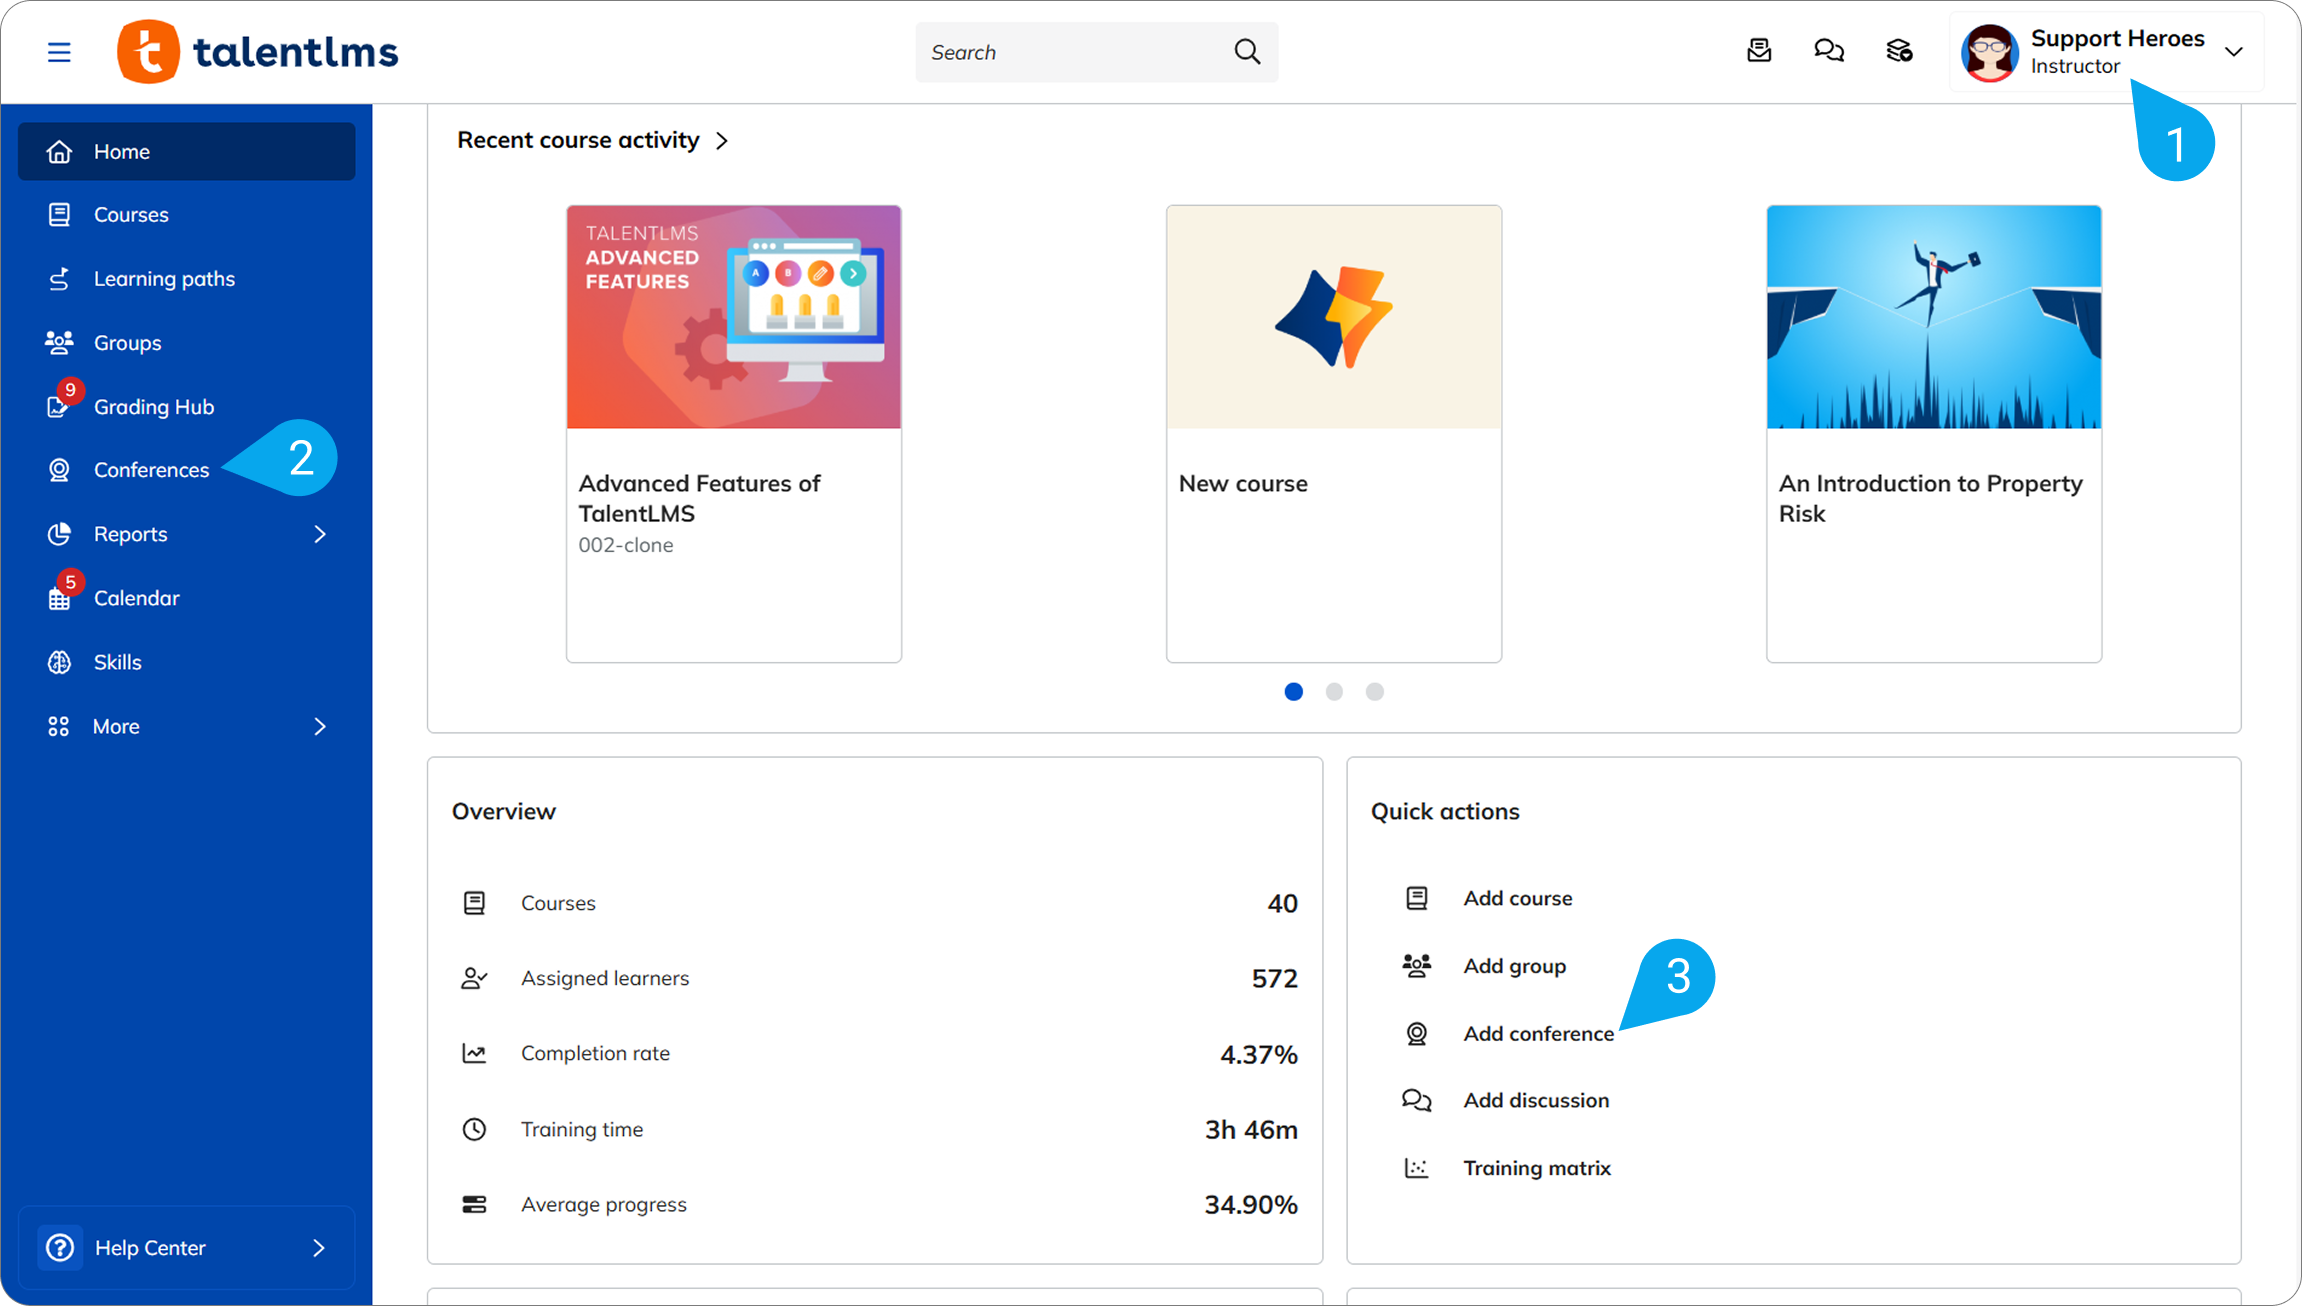Viewport: 2302px width, 1306px height.
Task: Select the second carousel pagination dot
Action: click(1334, 692)
